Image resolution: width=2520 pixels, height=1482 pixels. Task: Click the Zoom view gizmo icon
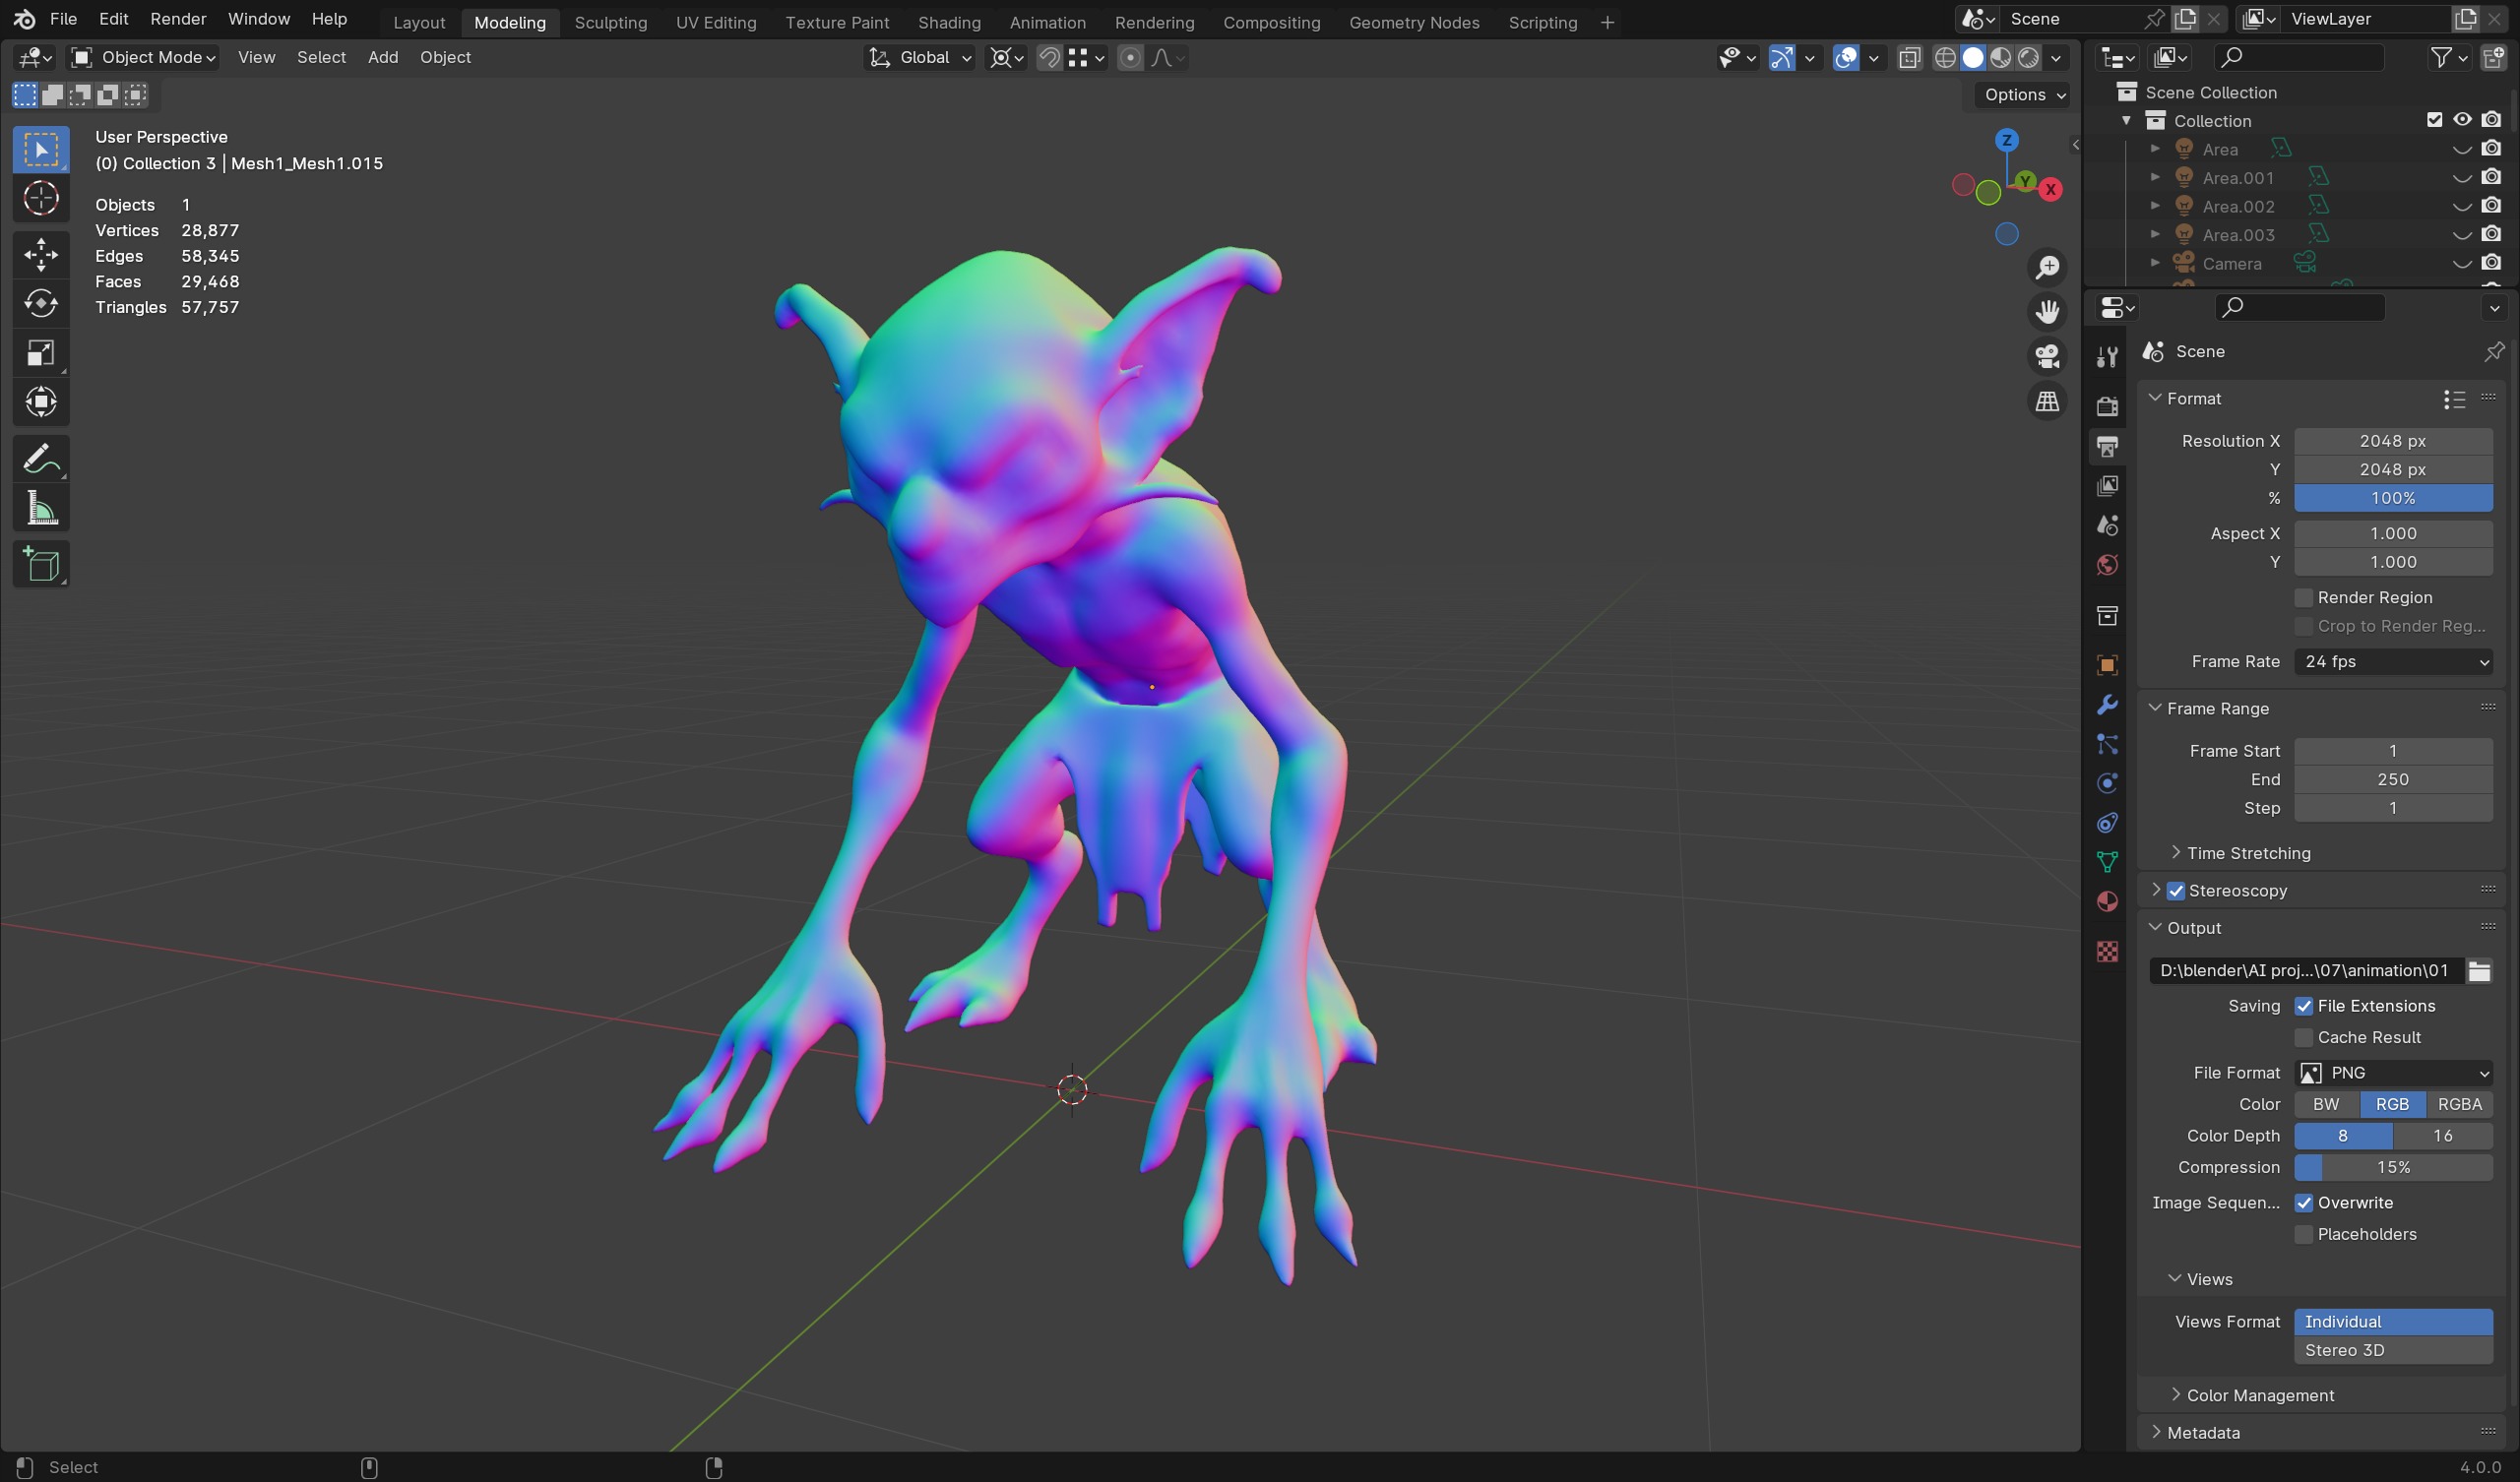[2047, 267]
